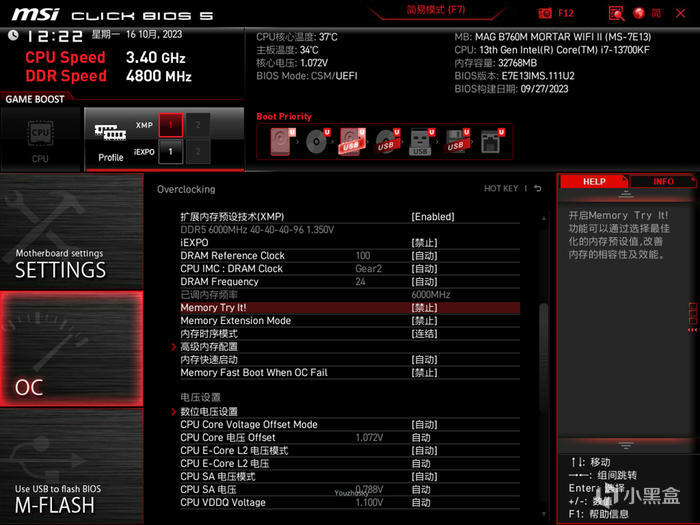Select the USB CD drive boot device icon
Screen dimensions: 700x525
pos(387,142)
